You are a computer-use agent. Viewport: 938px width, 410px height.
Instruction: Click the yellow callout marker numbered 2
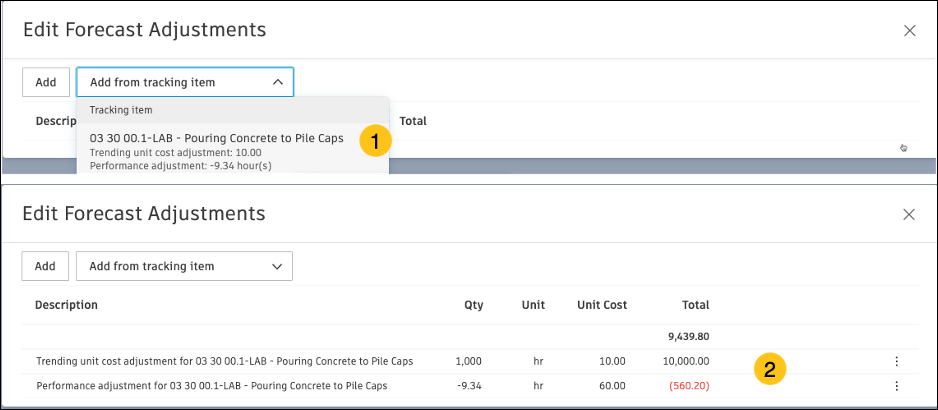pos(768,369)
